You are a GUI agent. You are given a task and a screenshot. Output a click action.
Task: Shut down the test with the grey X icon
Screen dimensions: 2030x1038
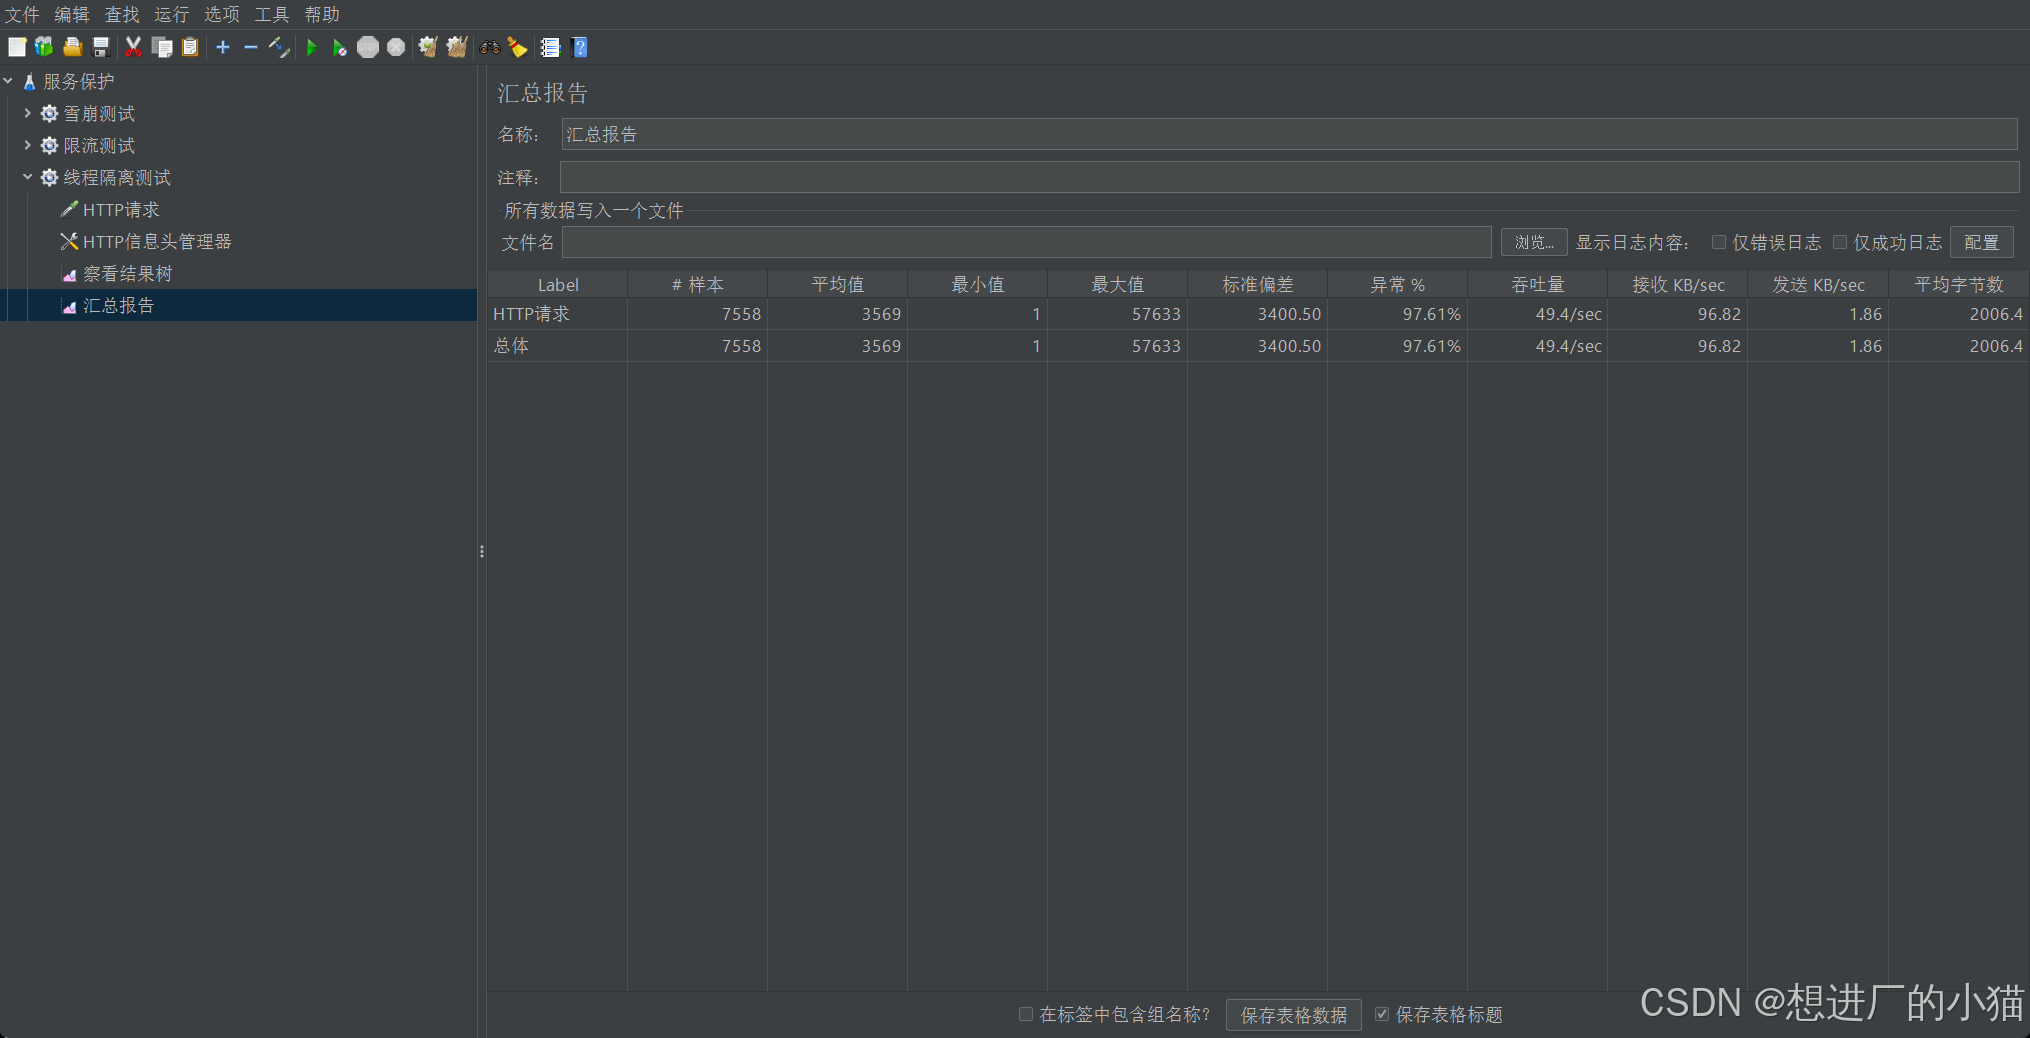tap(396, 47)
